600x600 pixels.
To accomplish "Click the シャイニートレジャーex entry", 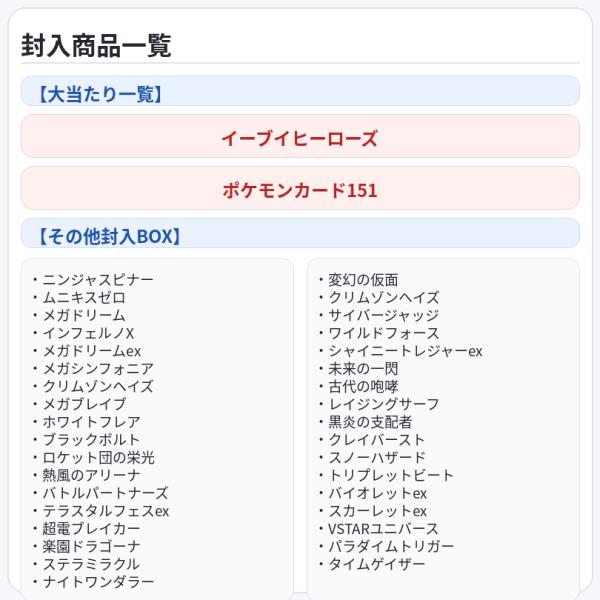I will tap(405, 351).
